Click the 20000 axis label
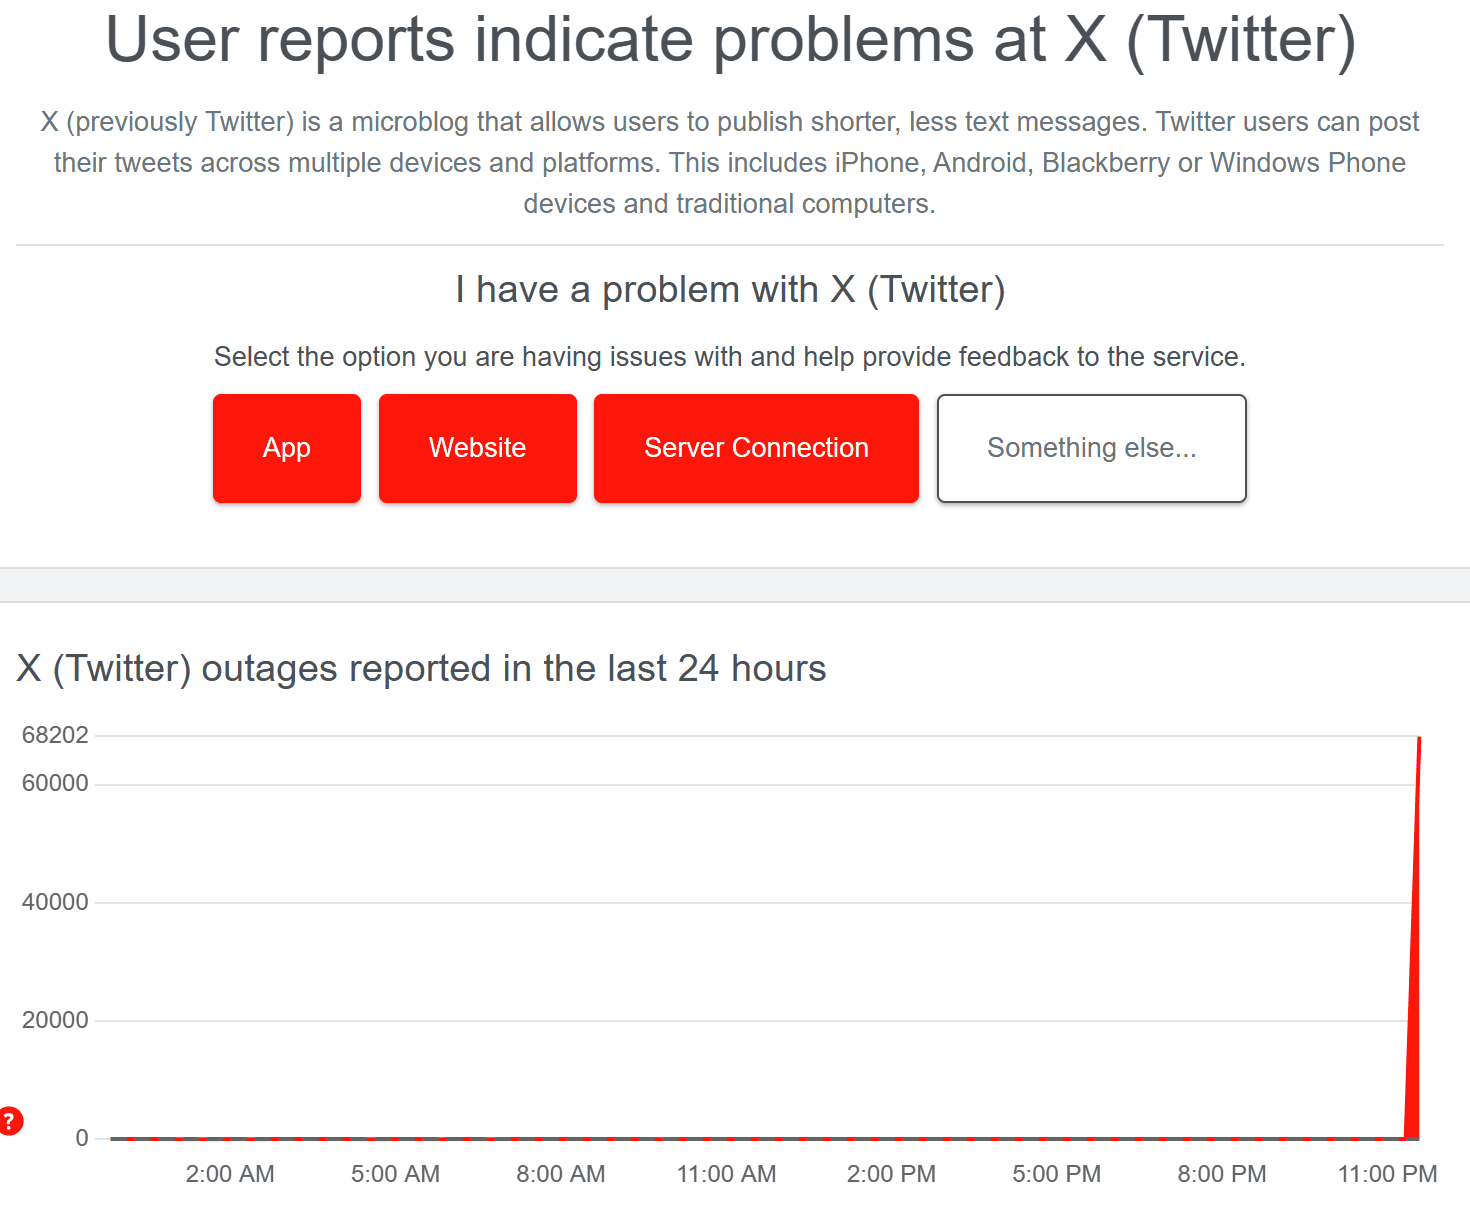This screenshot has height=1218, width=1470. pos(55,1020)
